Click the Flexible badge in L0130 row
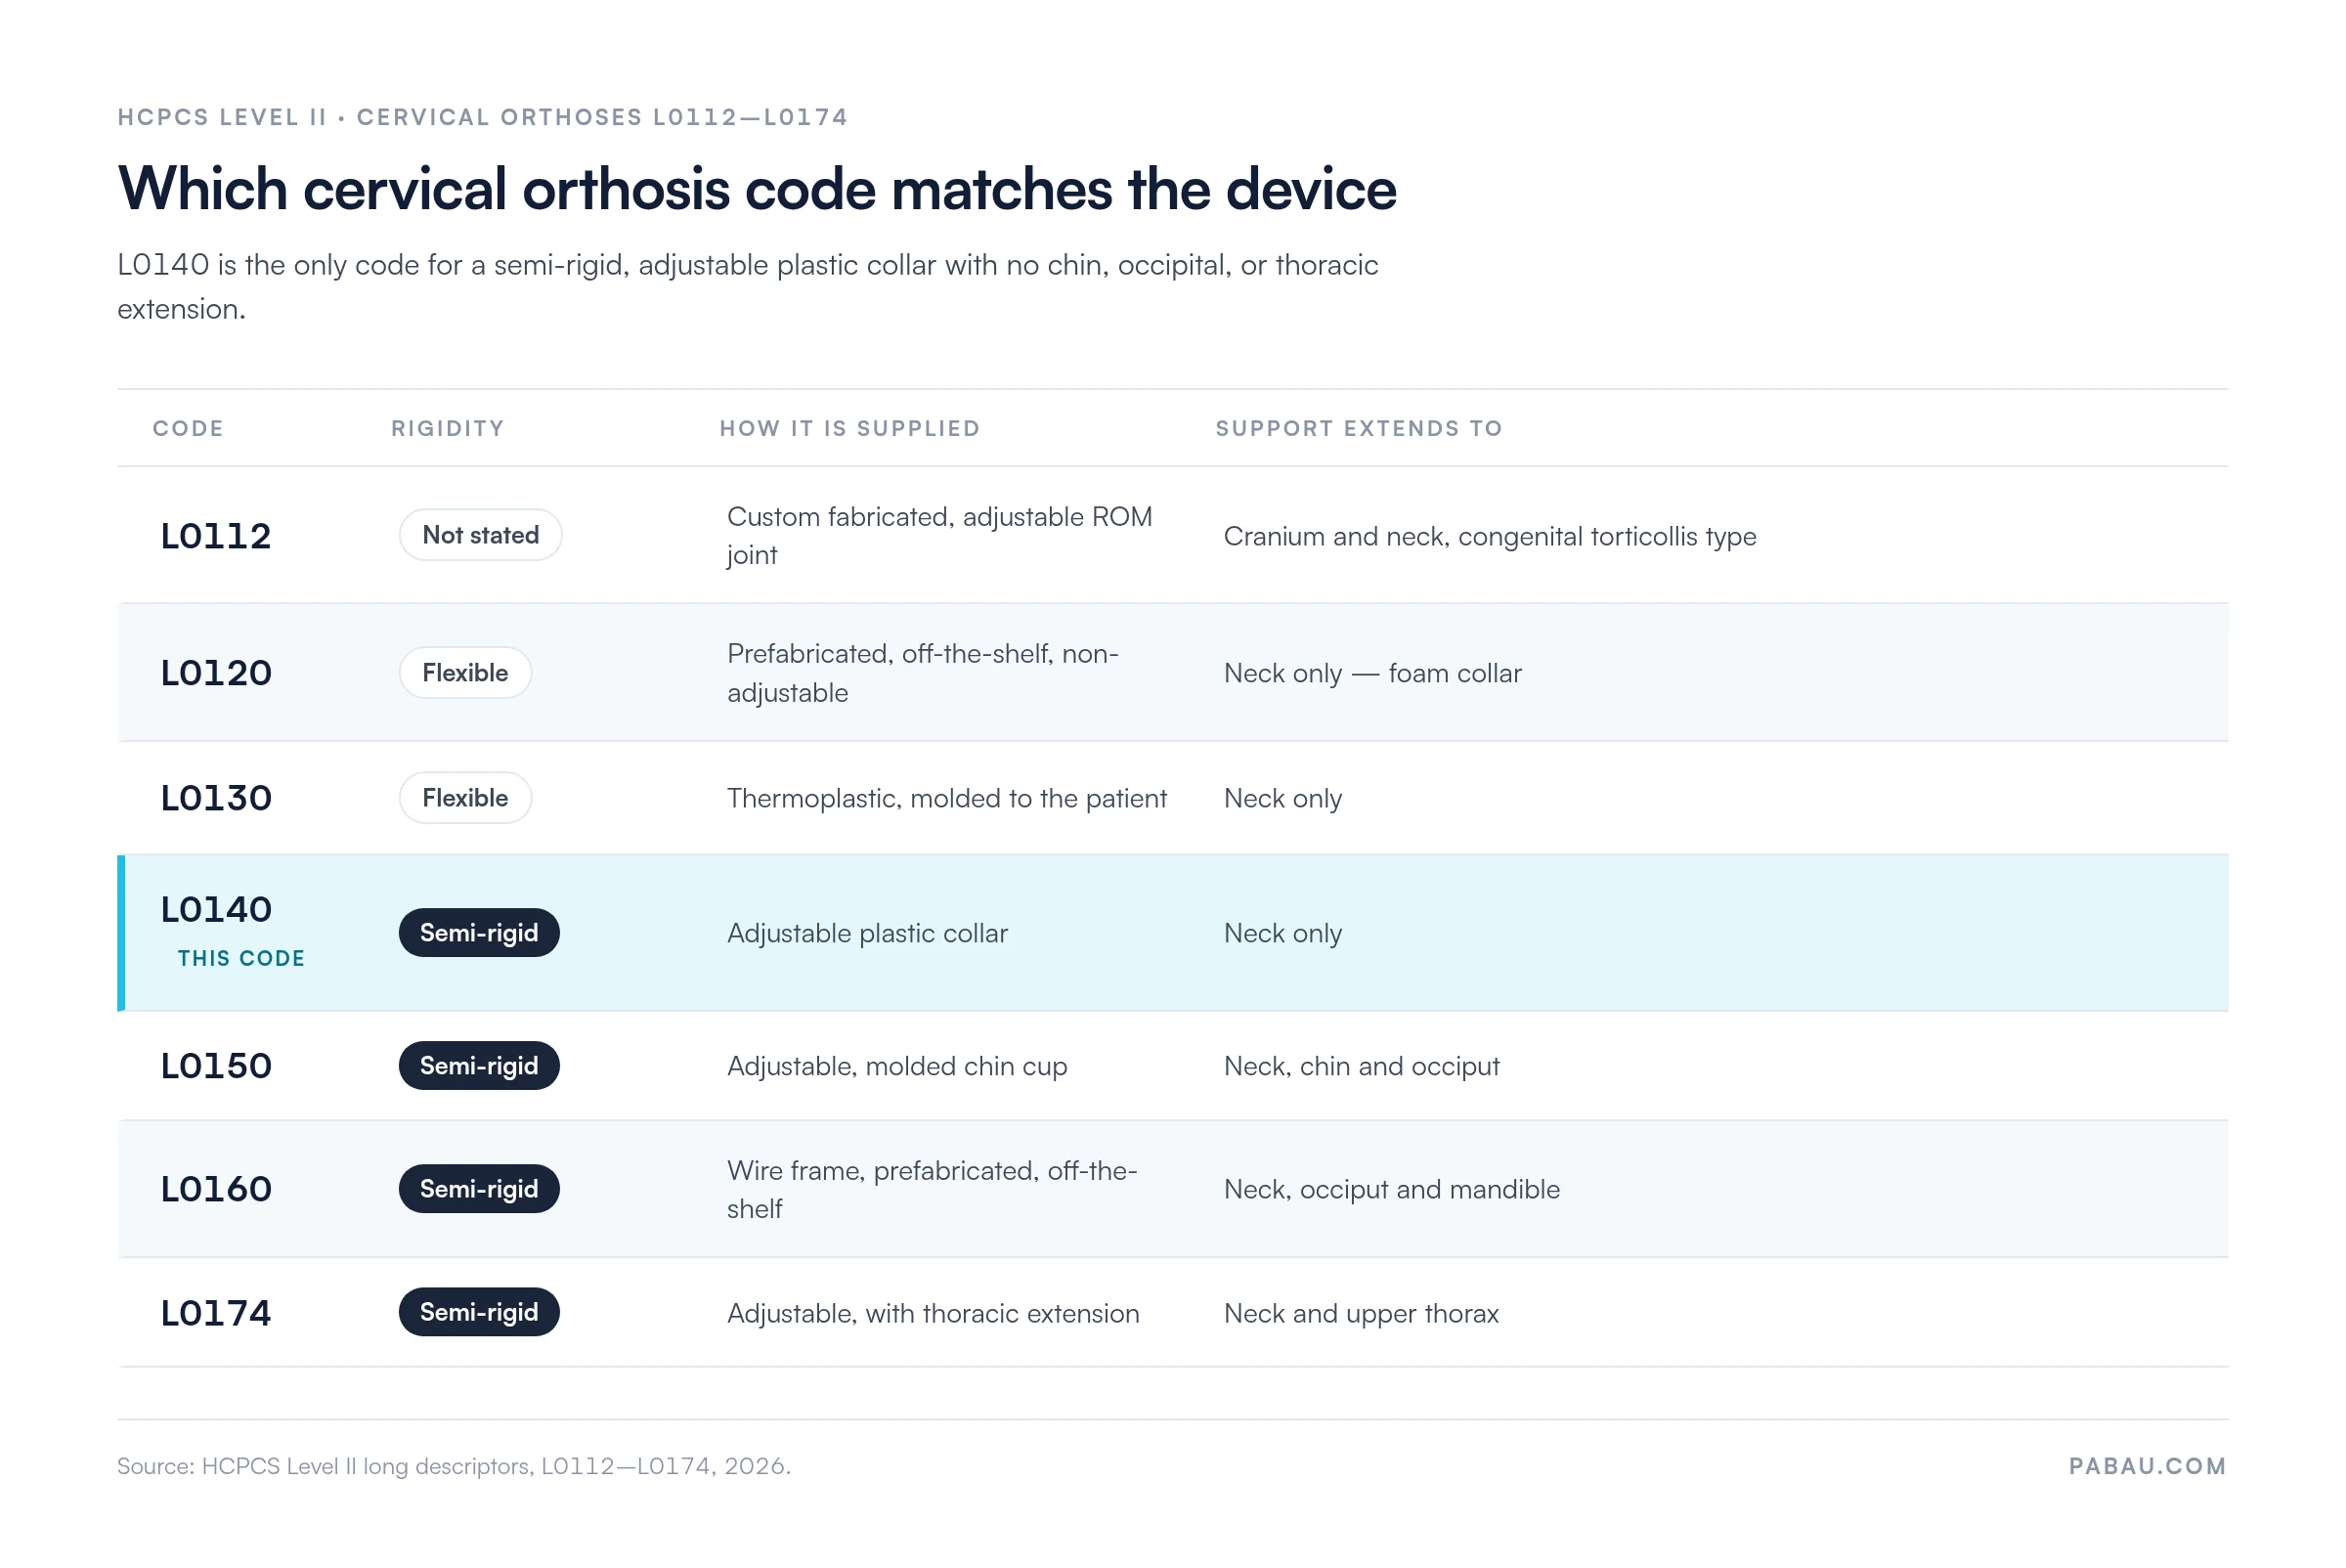 click(x=465, y=798)
